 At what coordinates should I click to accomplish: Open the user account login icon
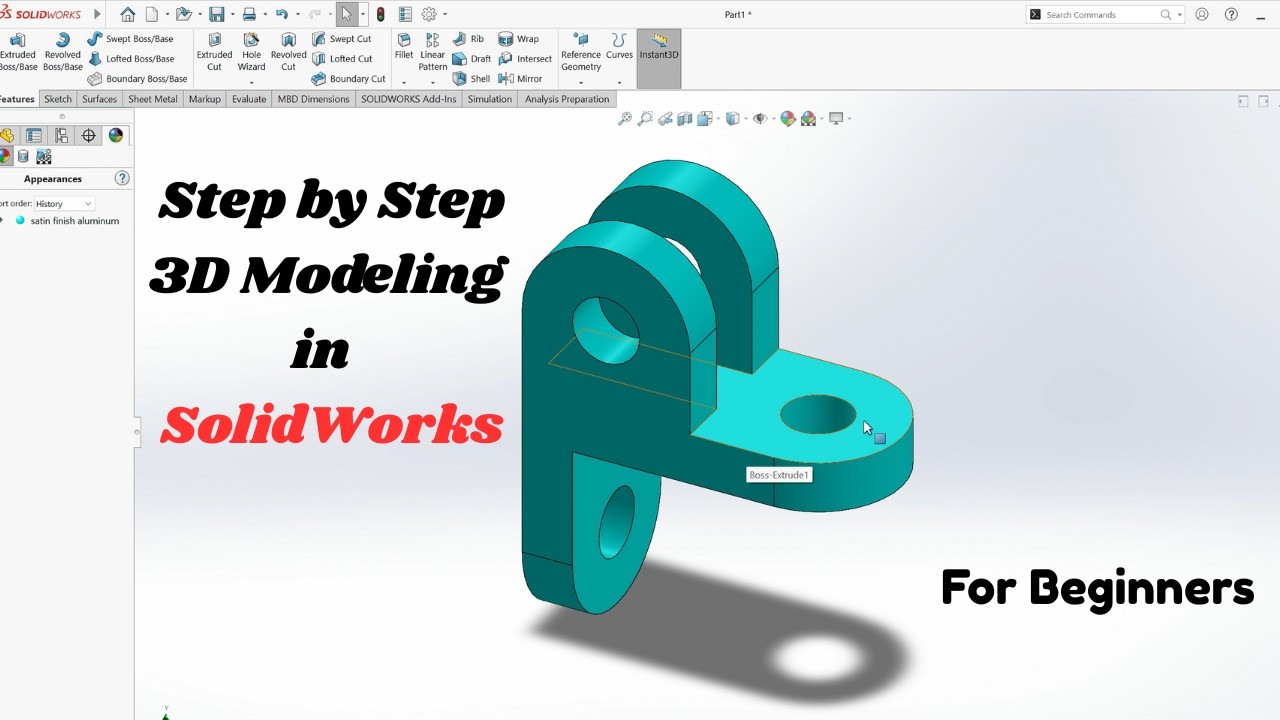[1202, 14]
